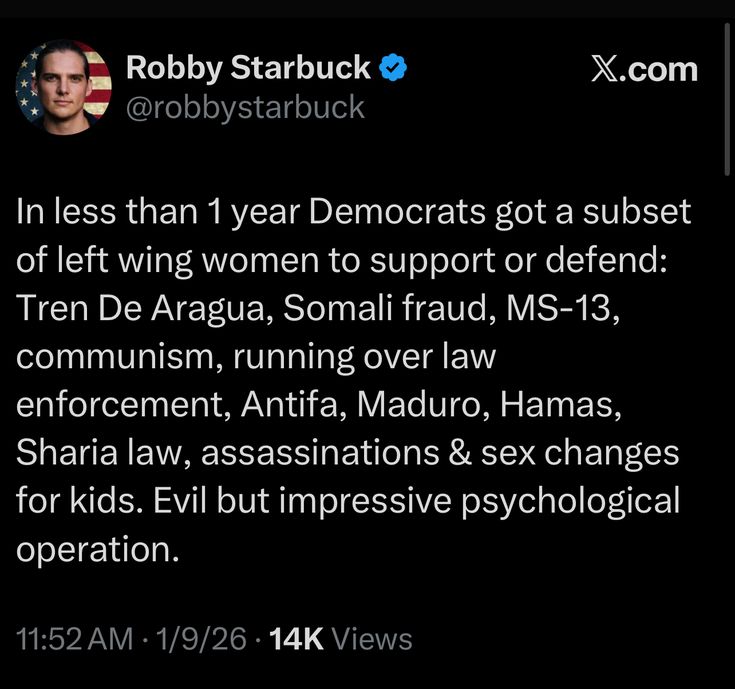735x689 pixels.
Task: Click the "Sharia law" phrase
Action: tap(100, 454)
